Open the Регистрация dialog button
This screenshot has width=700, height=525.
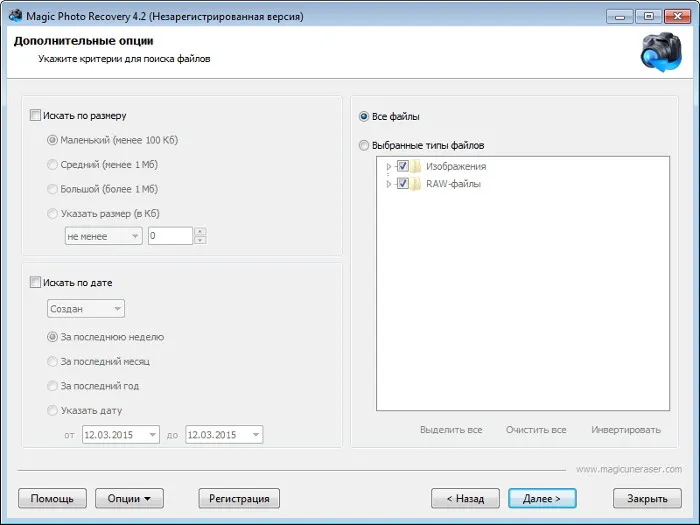pyautogui.click(x=239, y=499)
